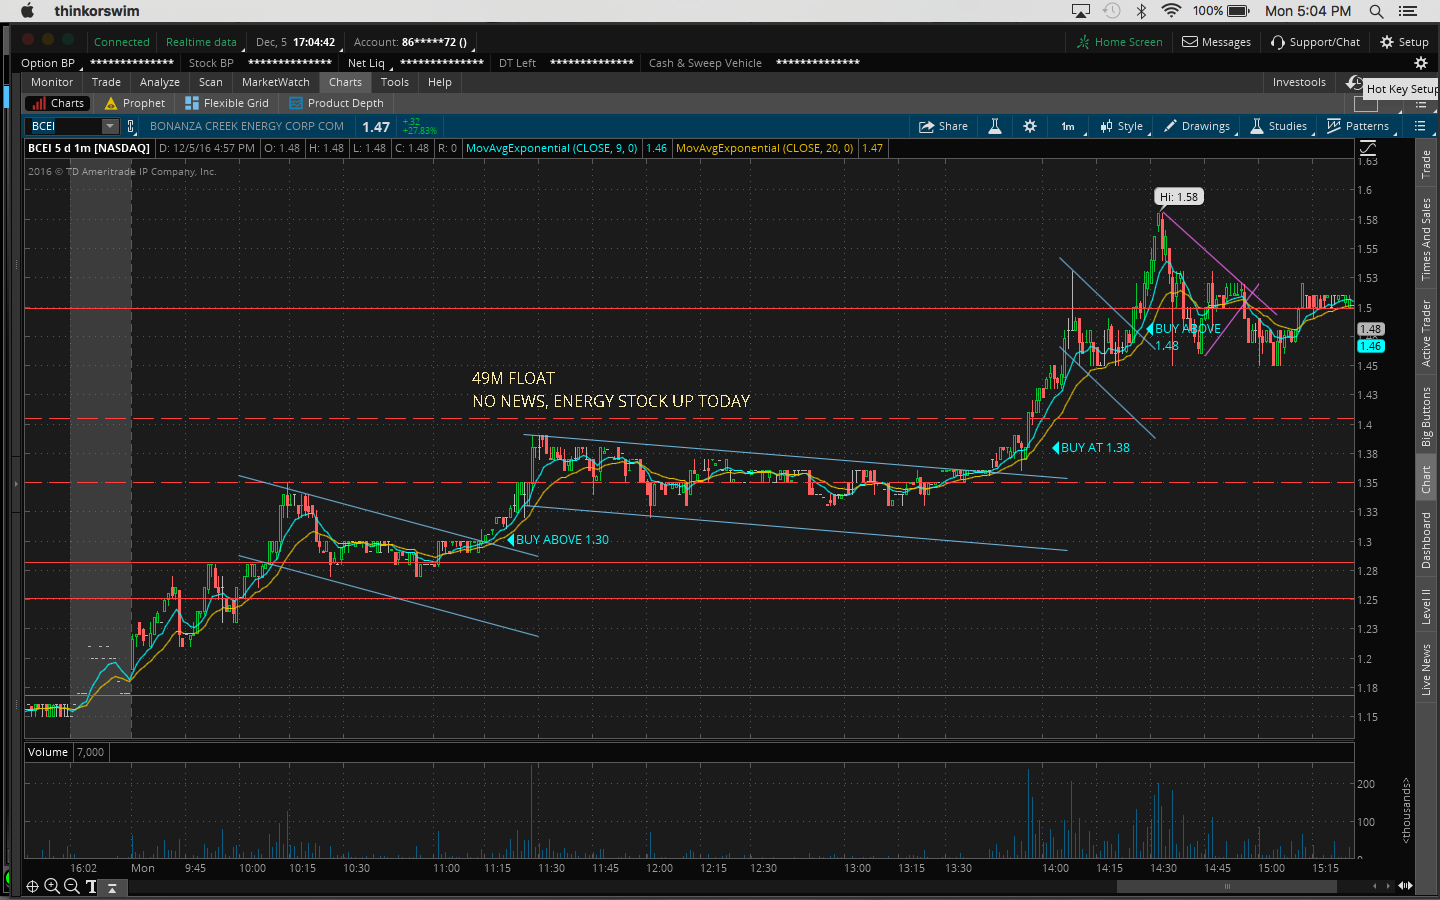This screenshot has height=900, width=1440.
Task: Expand the BCEI symbol dropdown arrow
Action: 109,126
